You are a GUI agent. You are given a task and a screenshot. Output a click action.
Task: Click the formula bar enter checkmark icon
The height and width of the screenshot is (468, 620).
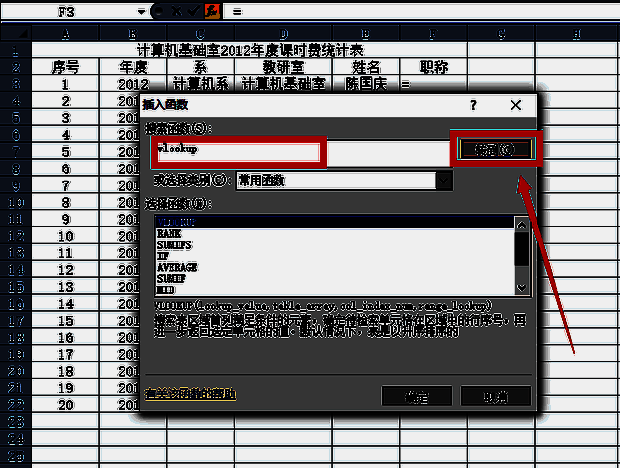coord(193,11)
